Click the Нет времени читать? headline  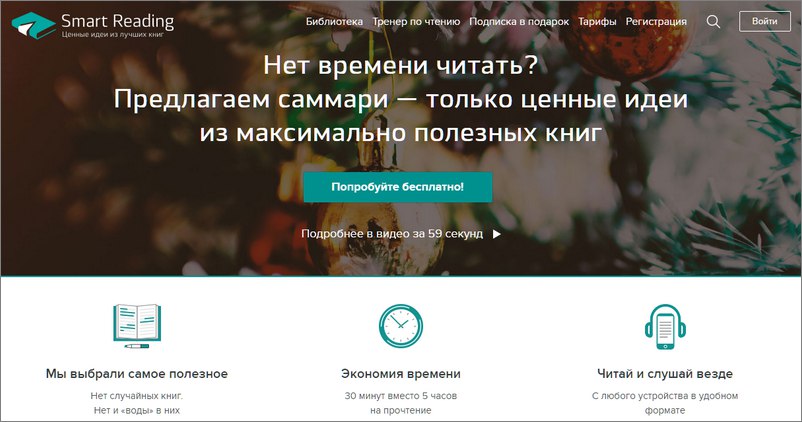400,65
